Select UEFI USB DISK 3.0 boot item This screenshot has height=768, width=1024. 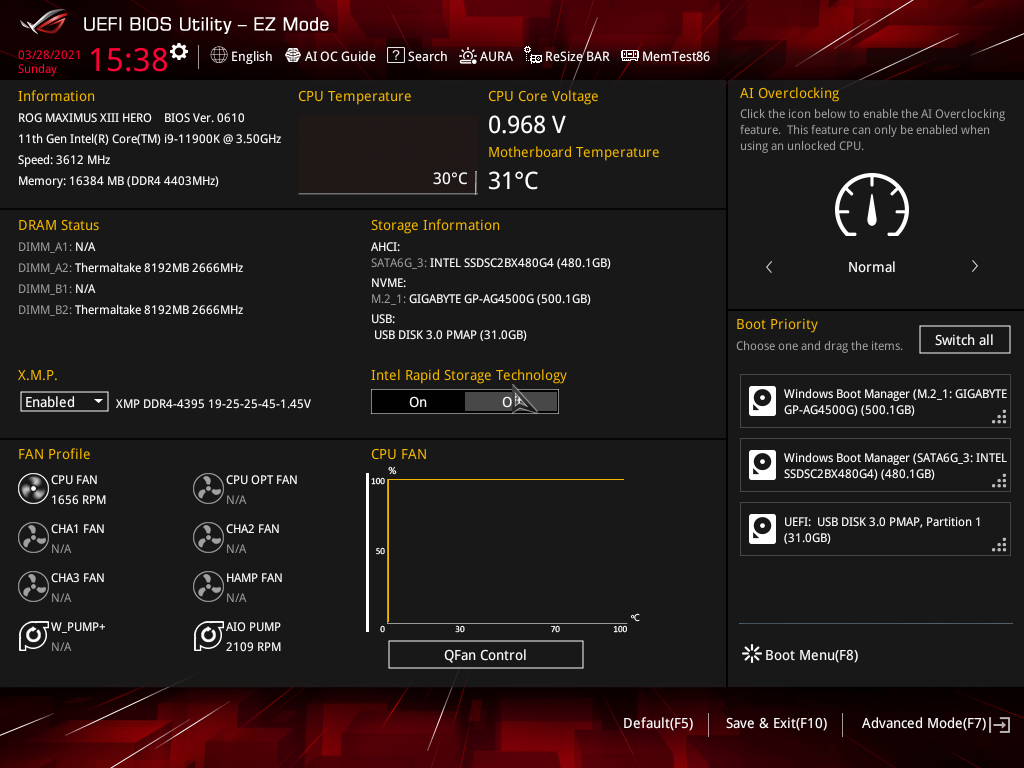coord(875,529)
